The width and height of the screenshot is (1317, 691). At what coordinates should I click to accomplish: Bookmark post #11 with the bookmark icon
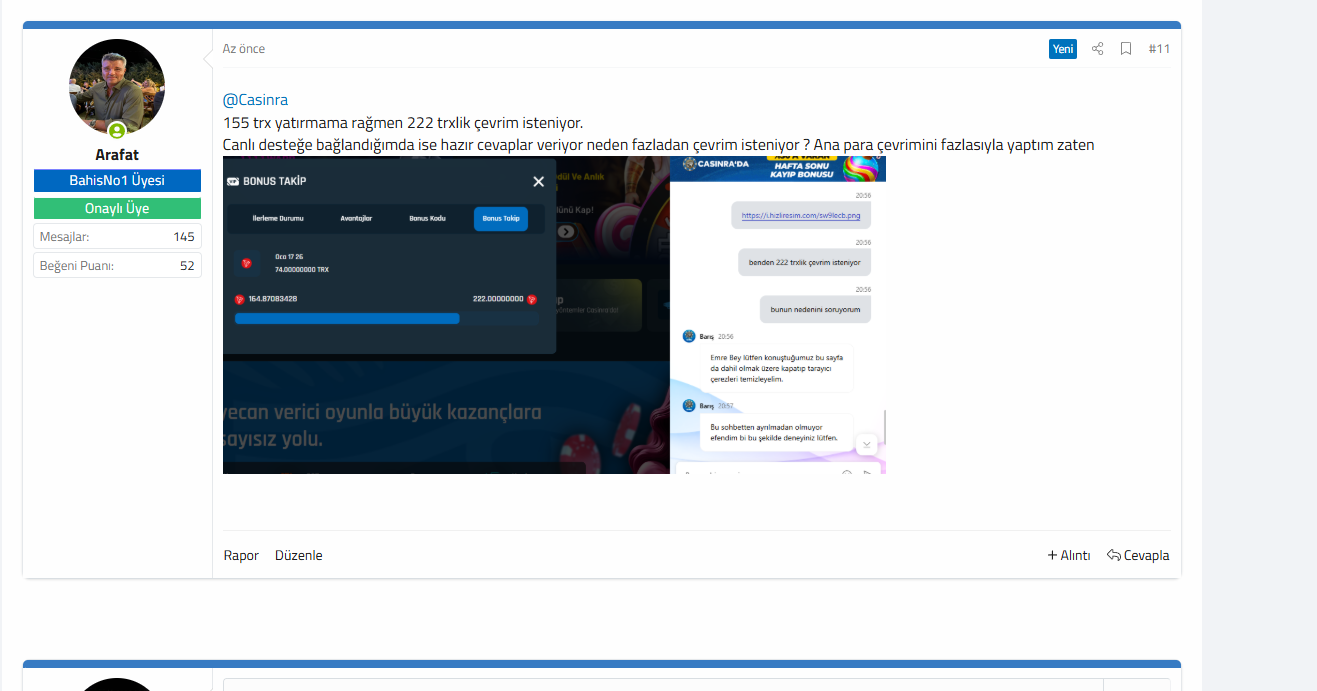pyautogui.click(x=1126, y=49)
